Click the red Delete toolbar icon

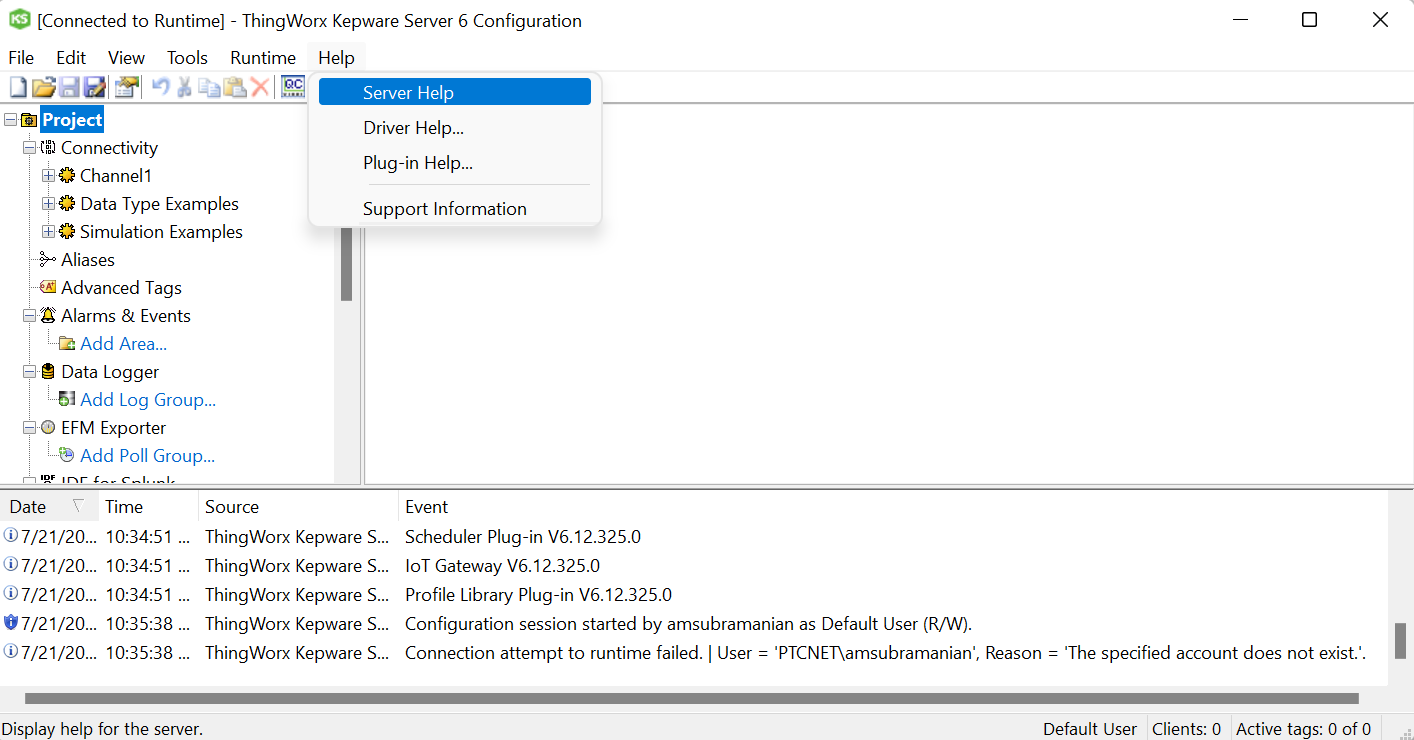tap(260, 87)
